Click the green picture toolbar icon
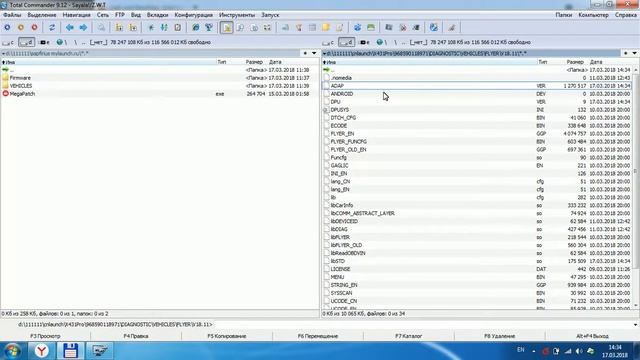The width and height of the screenshot is (640, 360). [x=371, y=27]
